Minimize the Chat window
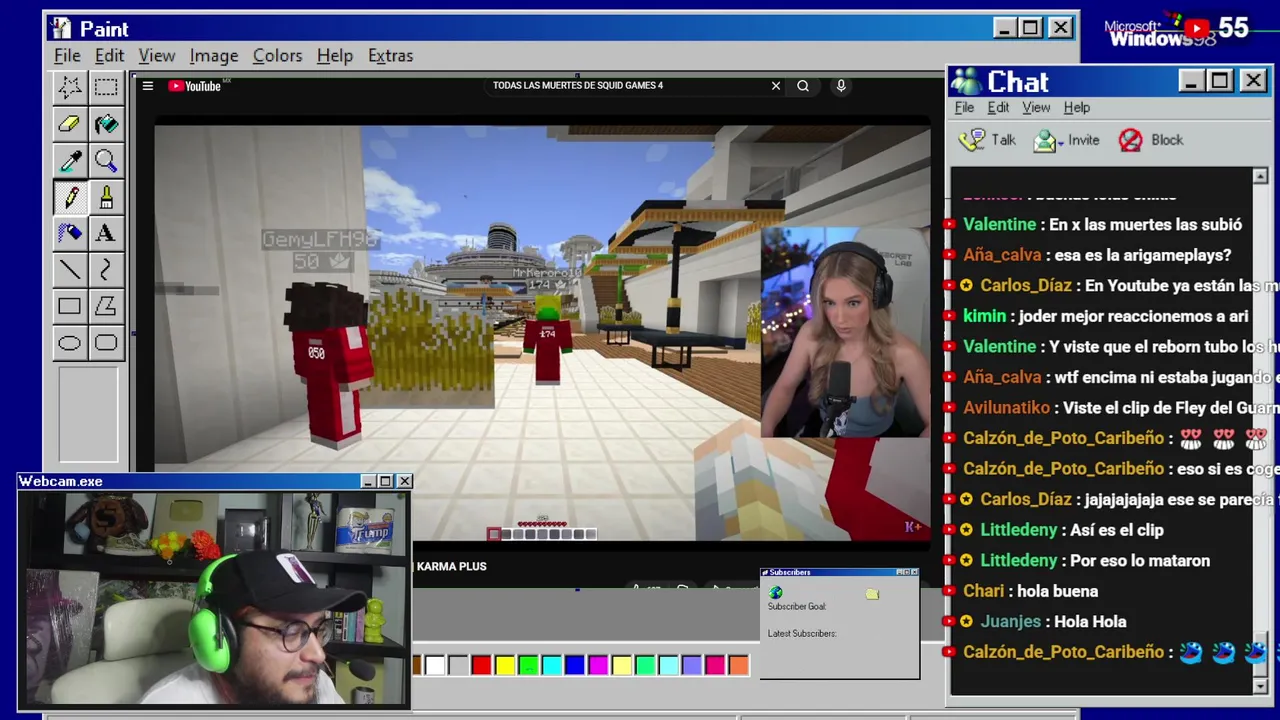 pos(1190,81)
